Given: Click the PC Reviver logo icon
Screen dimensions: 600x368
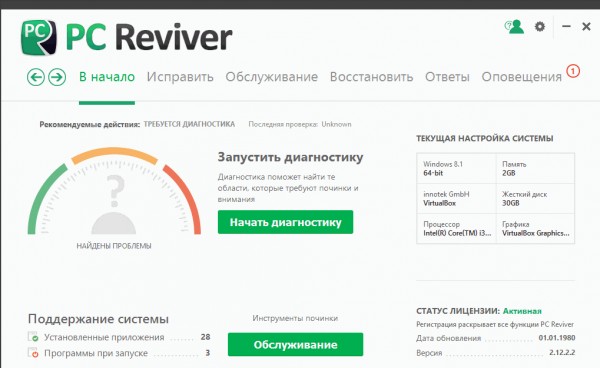Looking at the screenshot, I should point(39,37).
